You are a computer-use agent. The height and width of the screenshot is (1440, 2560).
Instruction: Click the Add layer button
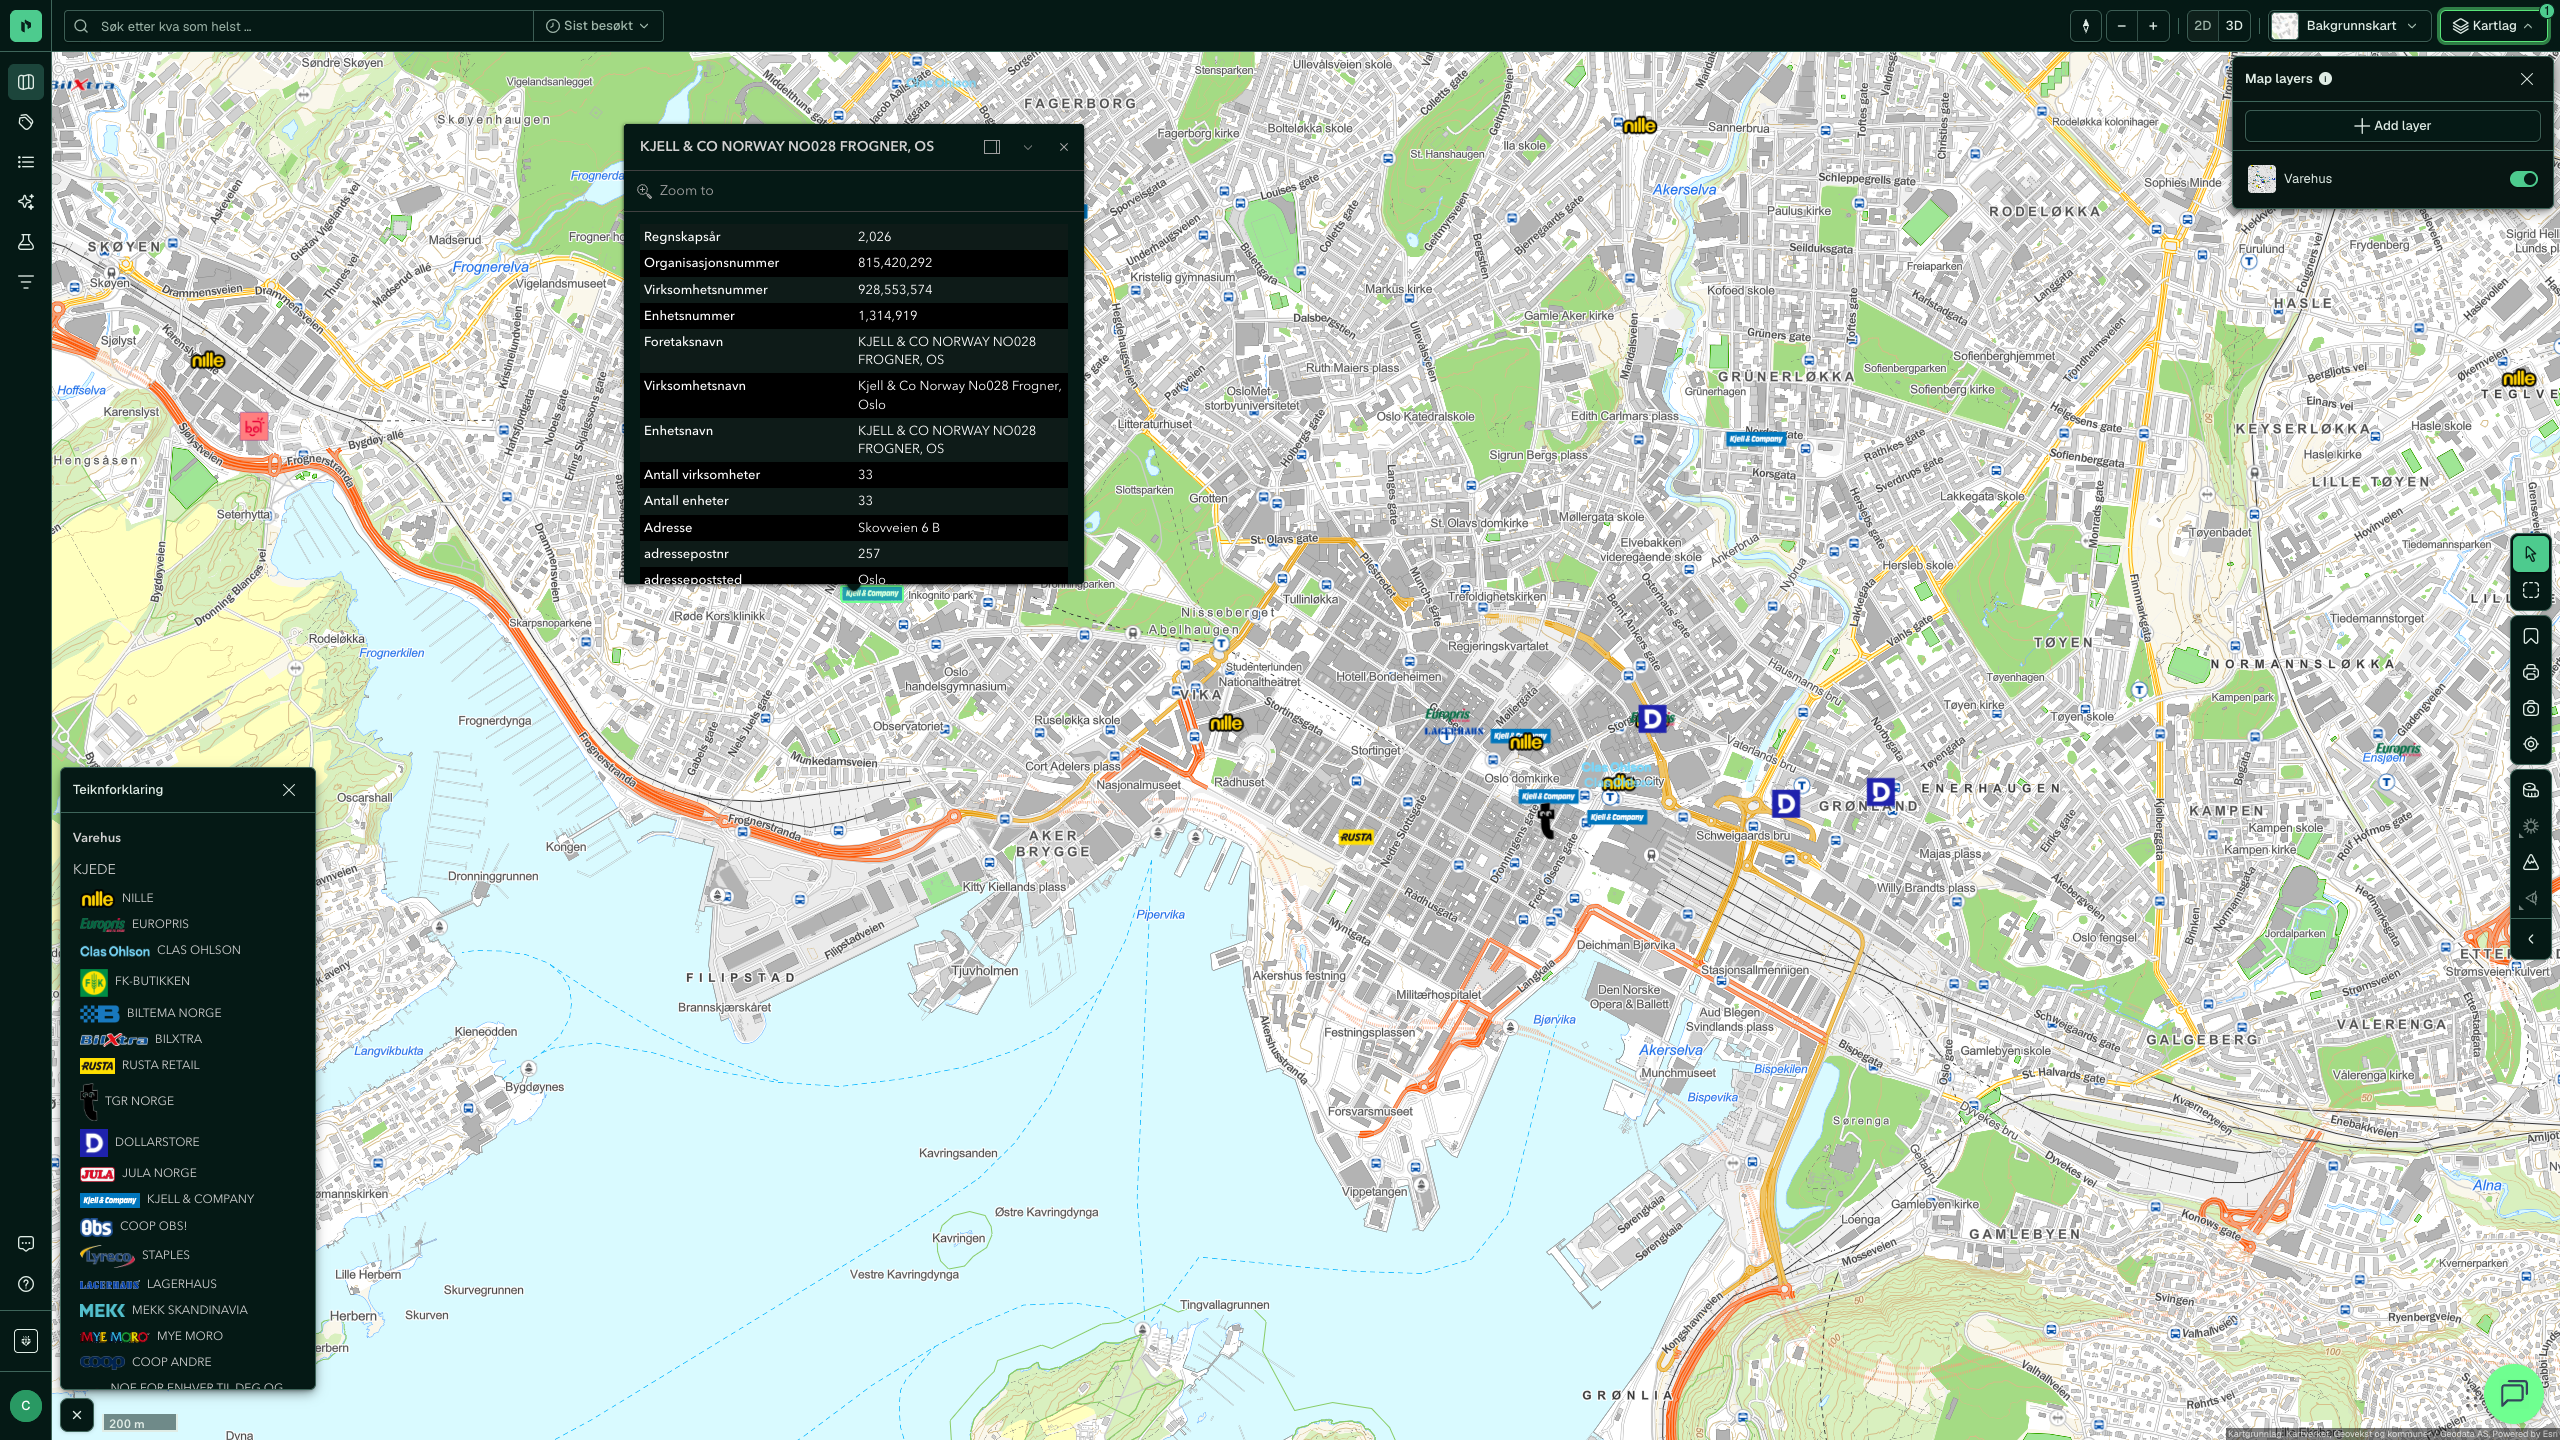(2392, 126)
